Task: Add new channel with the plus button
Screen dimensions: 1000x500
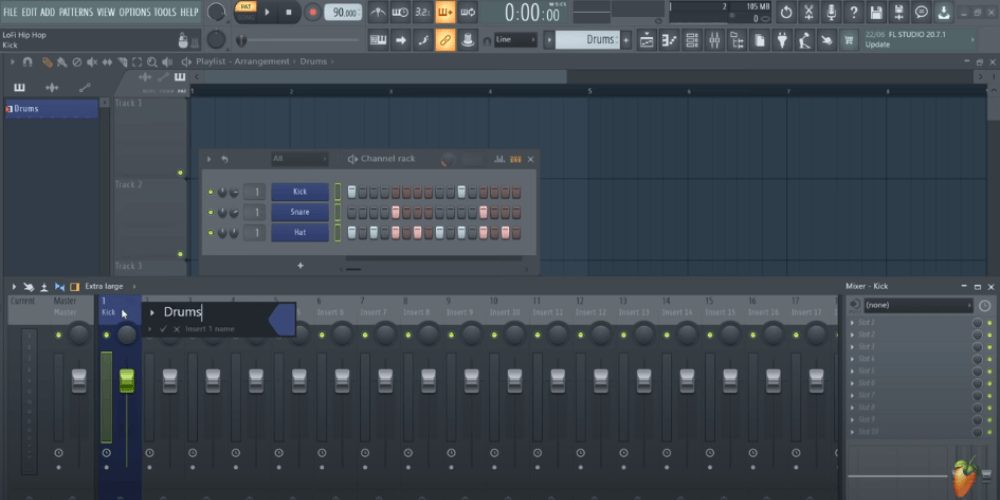Action: pos(300,265)
